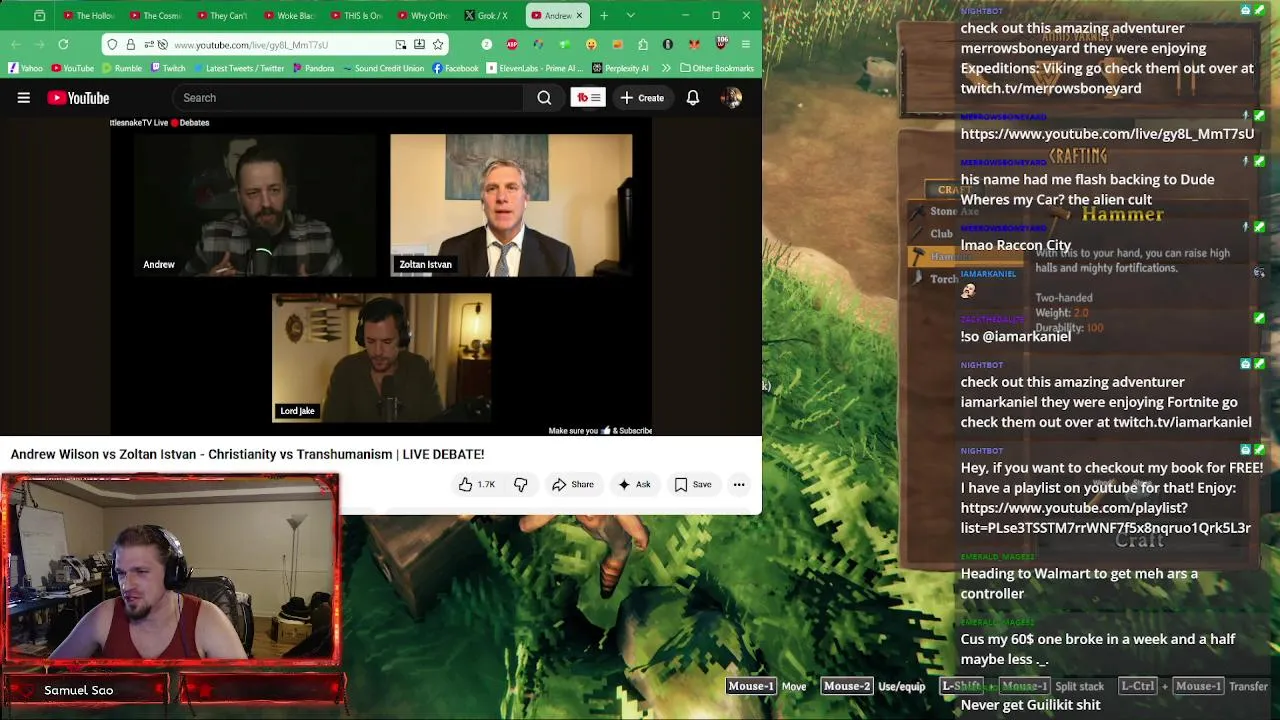This screenshot has width=1280, height=720.
Task: Open the list all tabs chevron
Action: click(630, 16)
